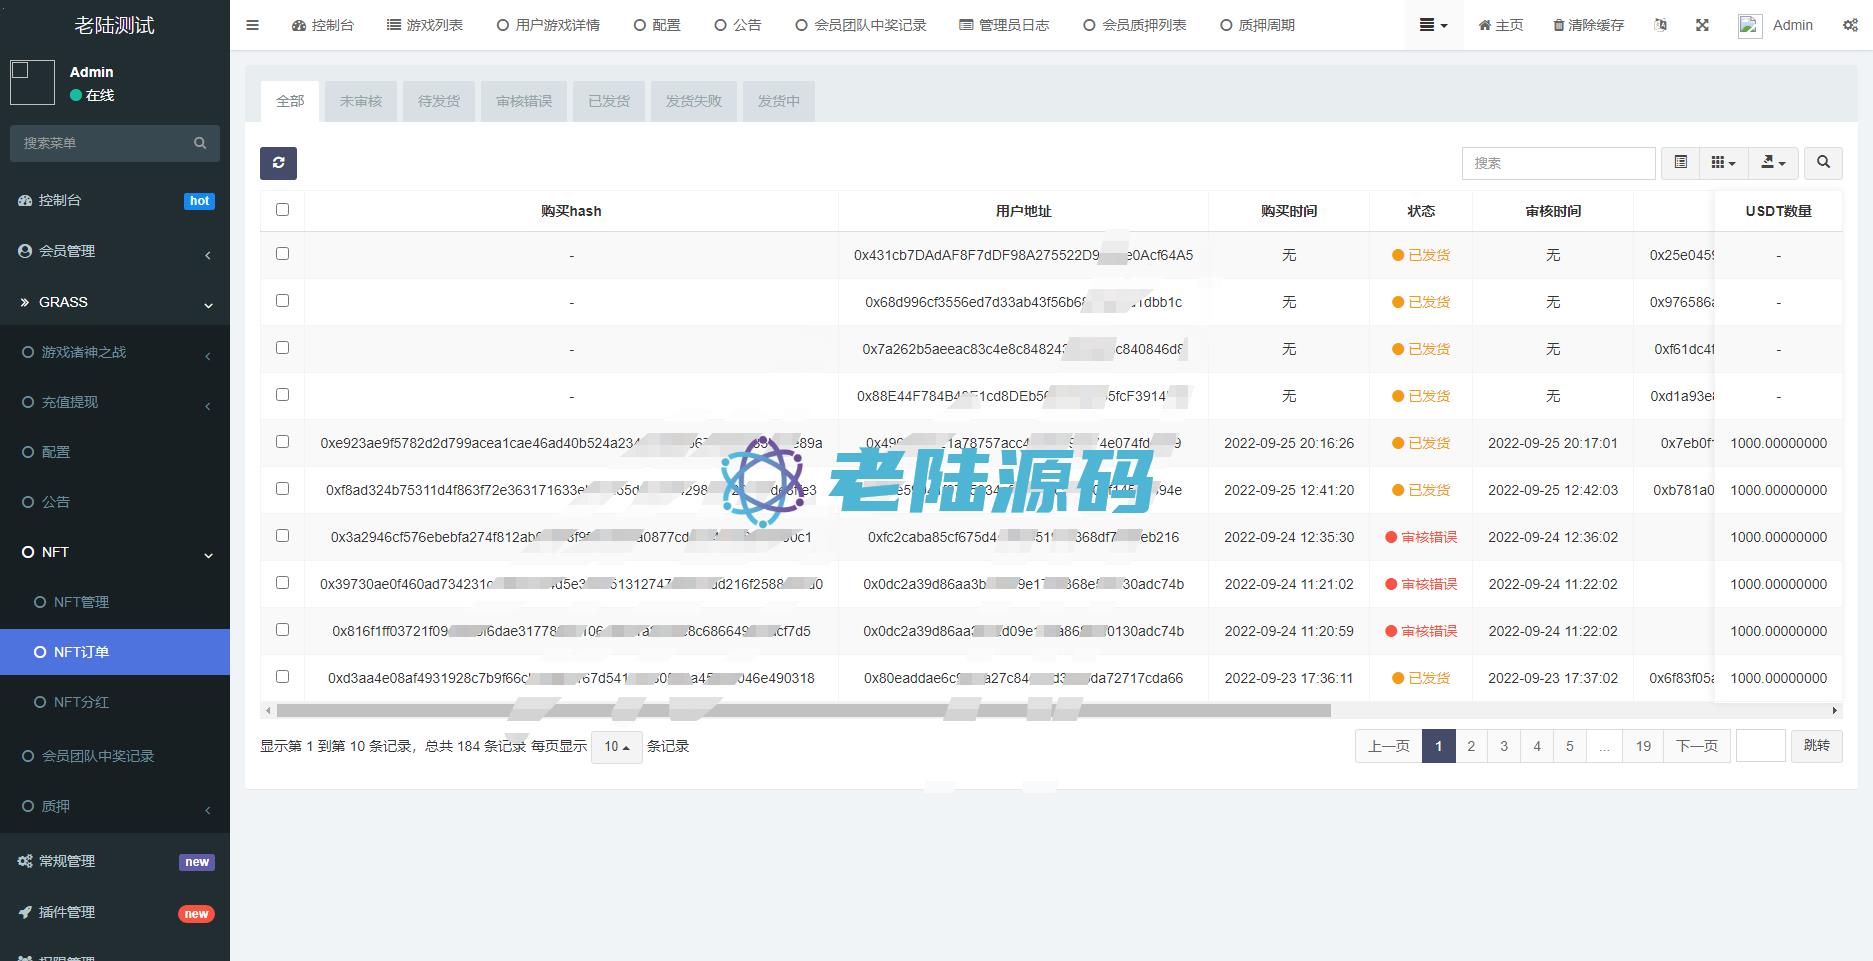
Task: Open the export data dropdown
Action: click(x=1773, y=163)
